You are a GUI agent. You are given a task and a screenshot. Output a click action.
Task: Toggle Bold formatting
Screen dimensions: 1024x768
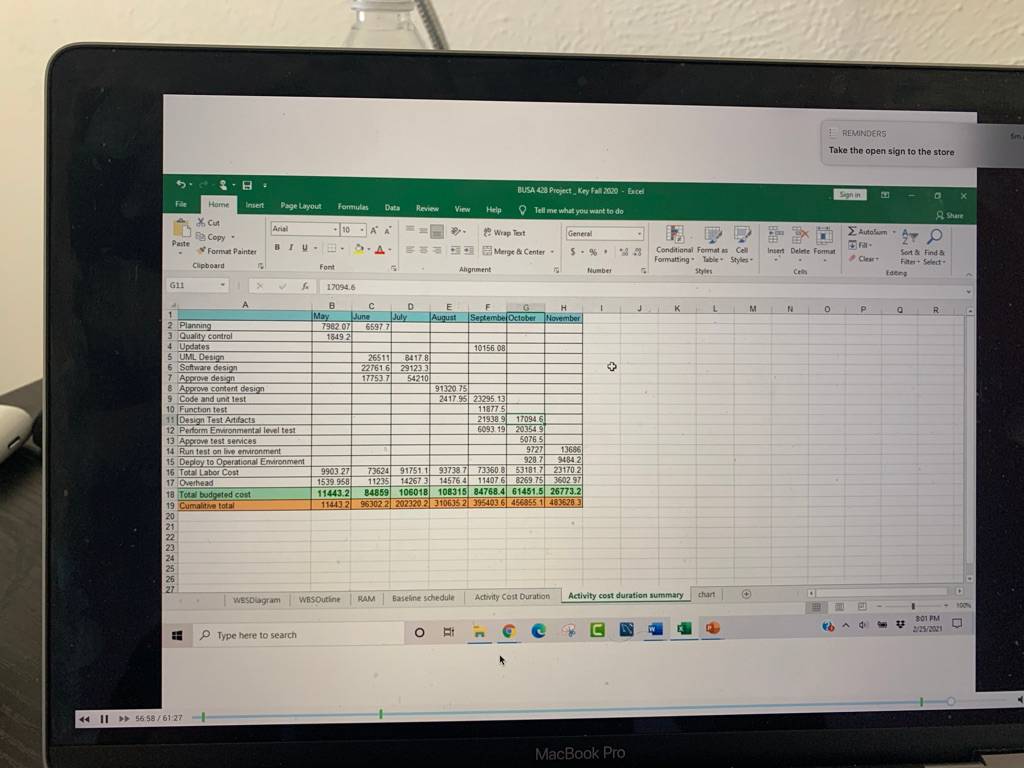277,248
